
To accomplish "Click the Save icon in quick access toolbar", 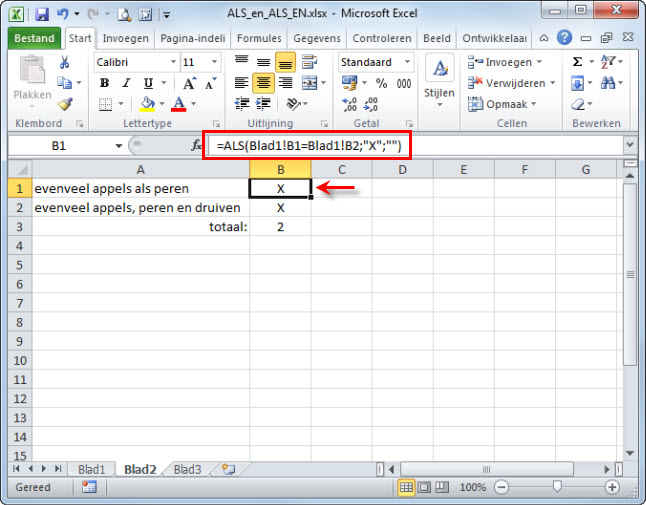I will (42, 14).
